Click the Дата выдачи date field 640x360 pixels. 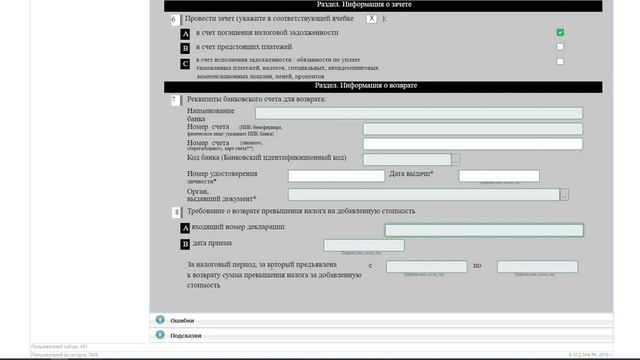coord(499,176)
